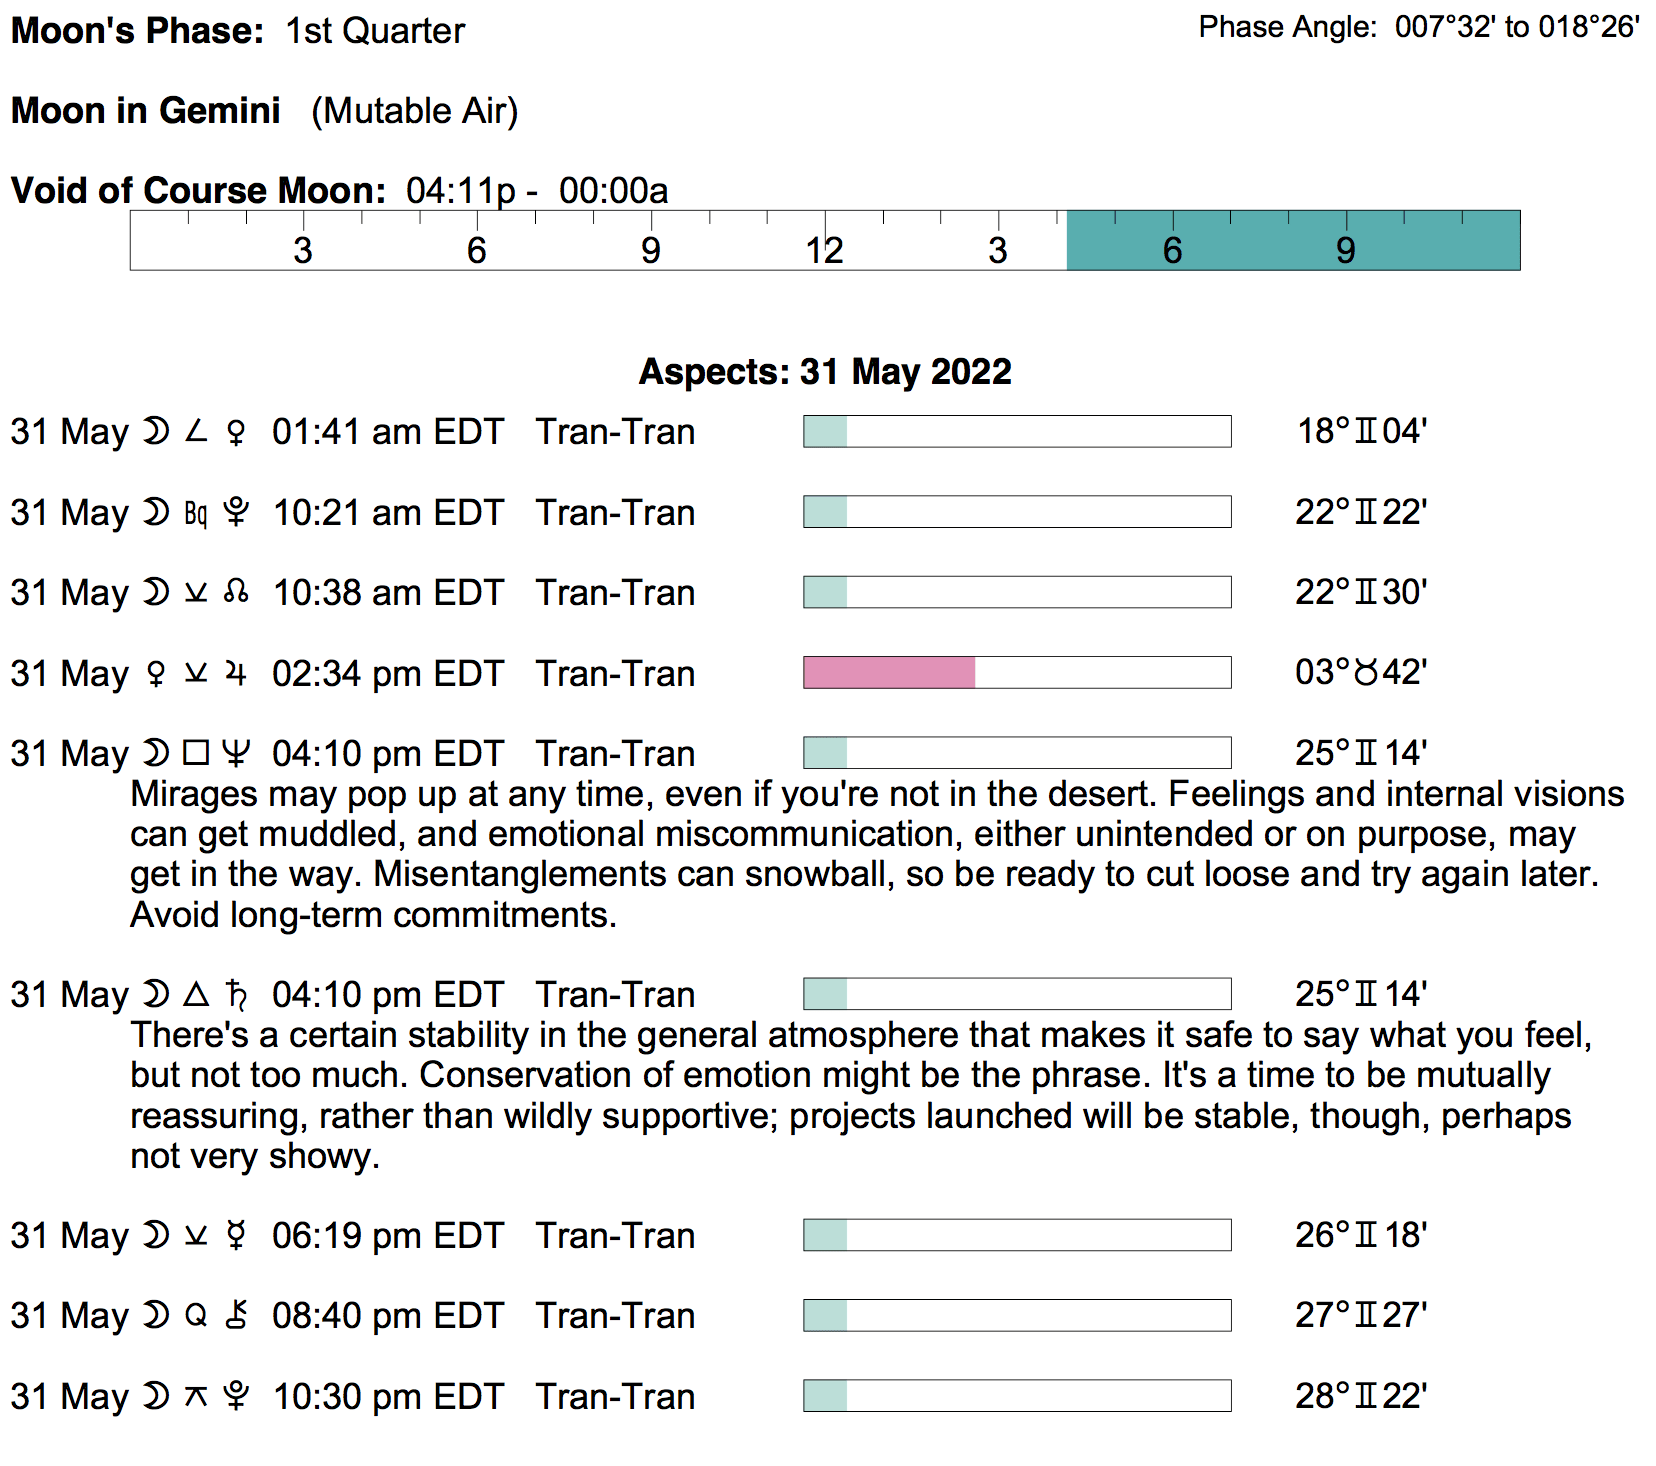The image size is (1656, 1466).
Task: Select the Neptune glyph in the Moon square row
Action: (x=236, y=754)
